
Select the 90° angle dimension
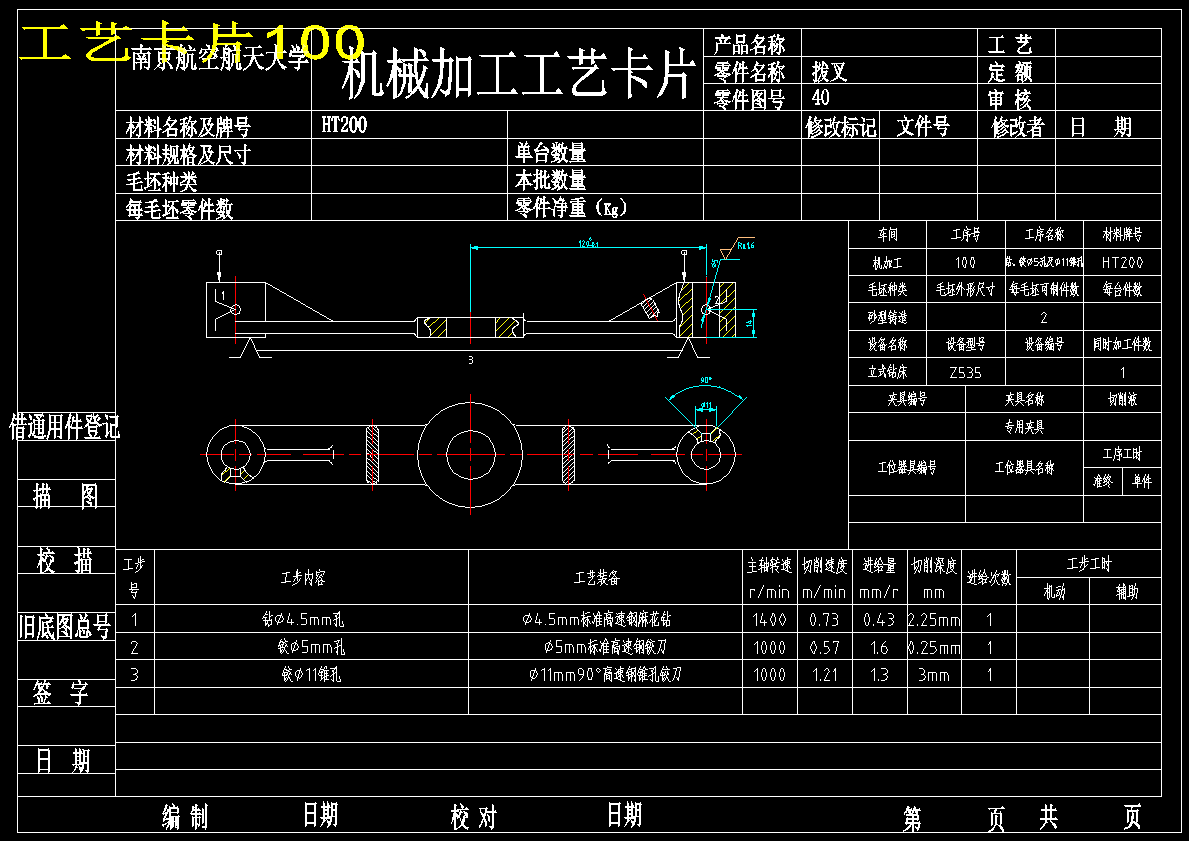(x=706, y=381)
